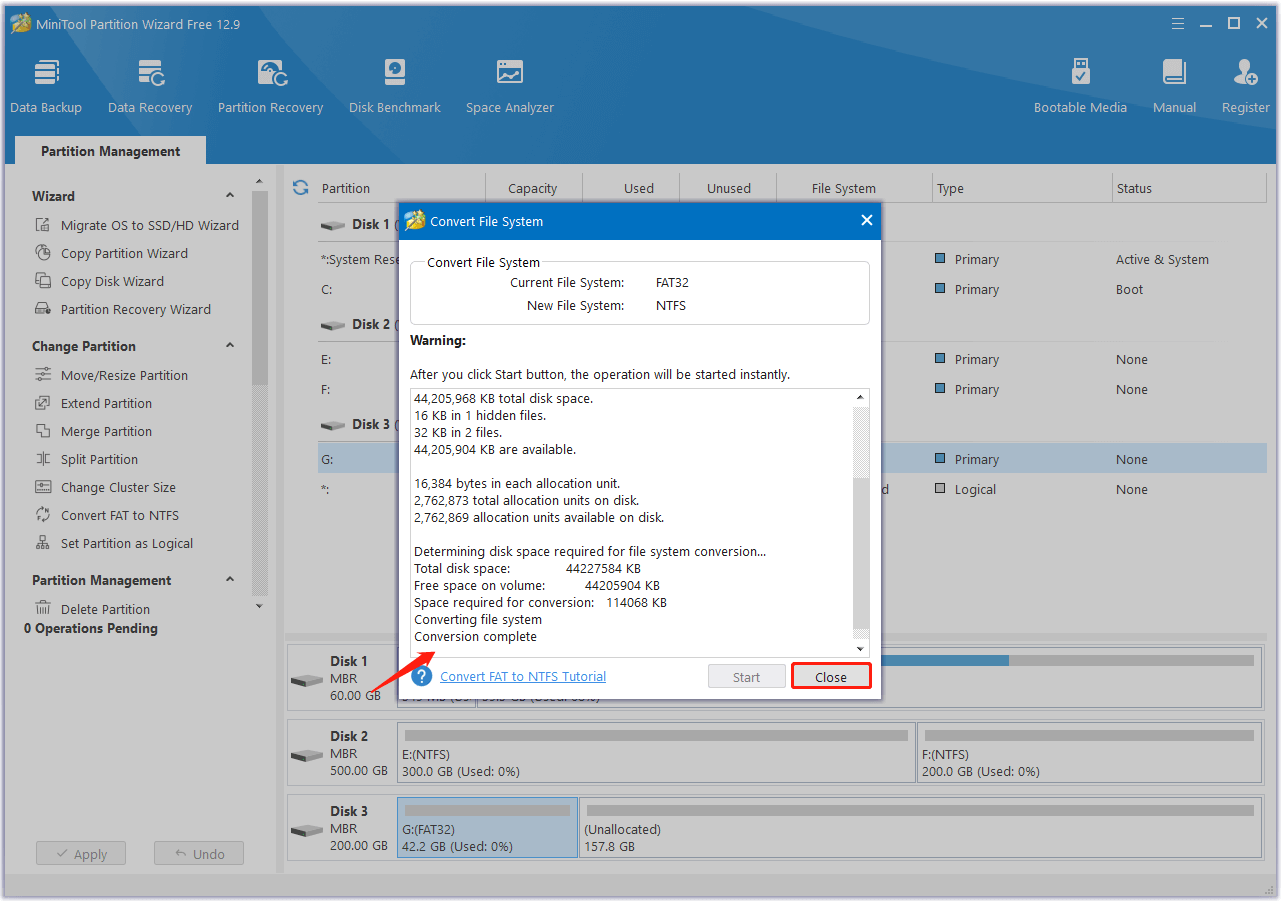Select the E: partition row
The image size is (1283, 902).
pyautogui.click(x=792, y=359)
